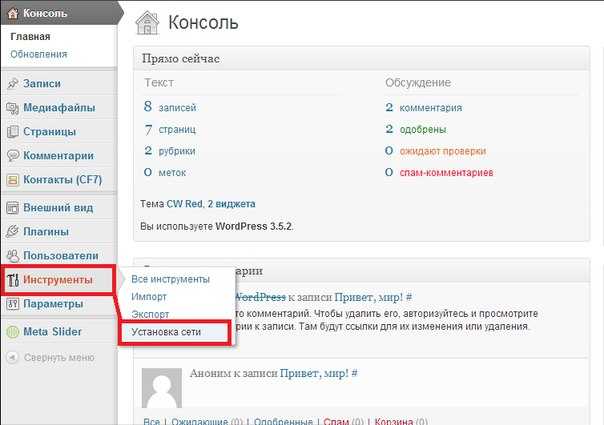Open Привет, мир! link in Аноним comment
Viewport: 604px width, 425px height.
click(x=314, y=373)
